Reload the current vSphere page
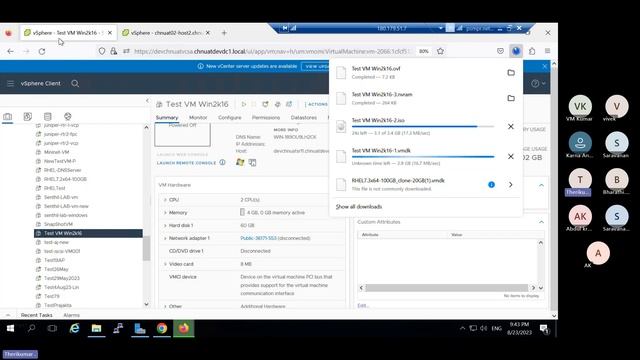This screenshot has width=640, height=360. coord(42,51)
